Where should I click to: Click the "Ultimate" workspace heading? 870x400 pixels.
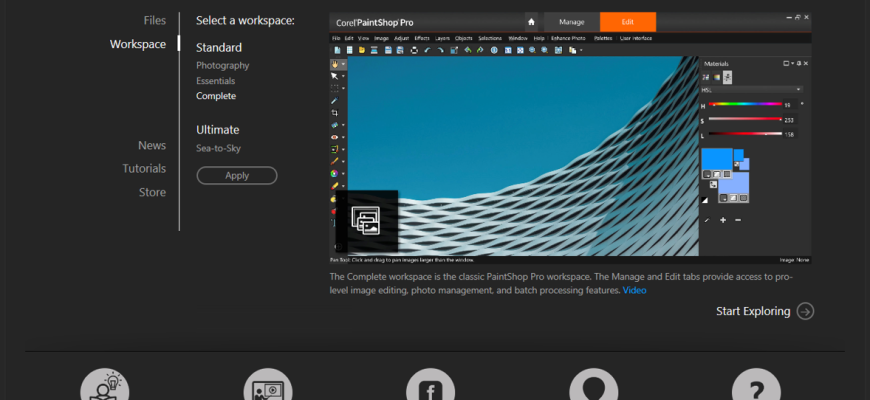[x=218, y=130]
